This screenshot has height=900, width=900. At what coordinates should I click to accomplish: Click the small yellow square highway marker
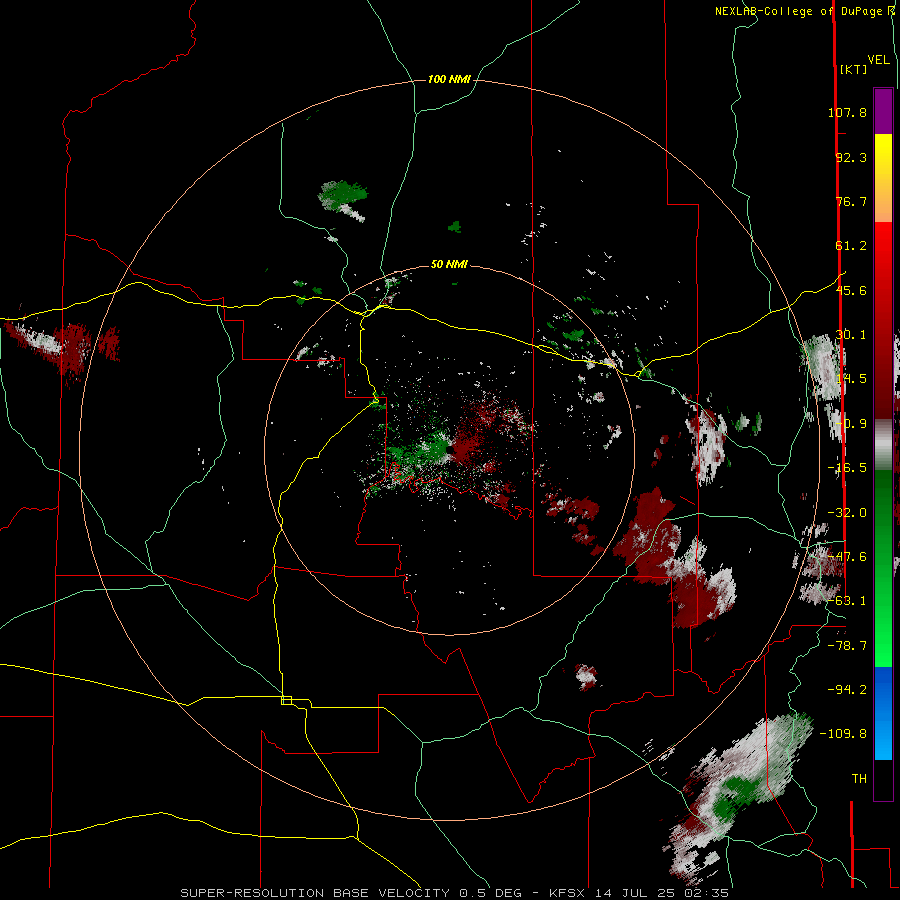(x=286, y=700)
